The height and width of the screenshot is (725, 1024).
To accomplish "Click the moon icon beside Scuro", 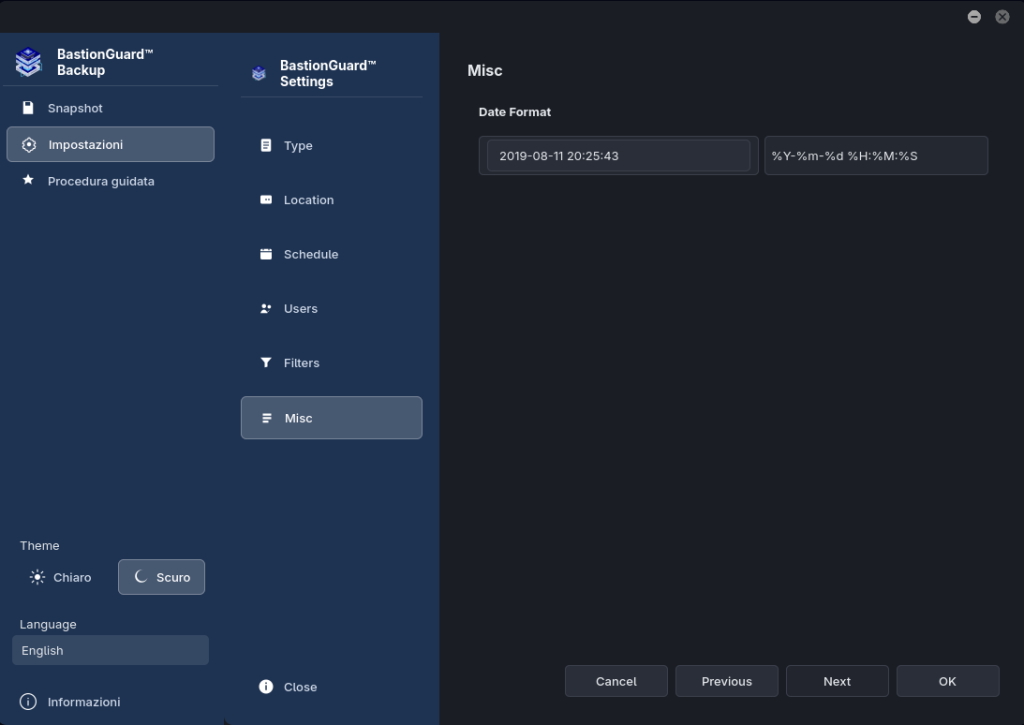I will click(x=140, y=577).
